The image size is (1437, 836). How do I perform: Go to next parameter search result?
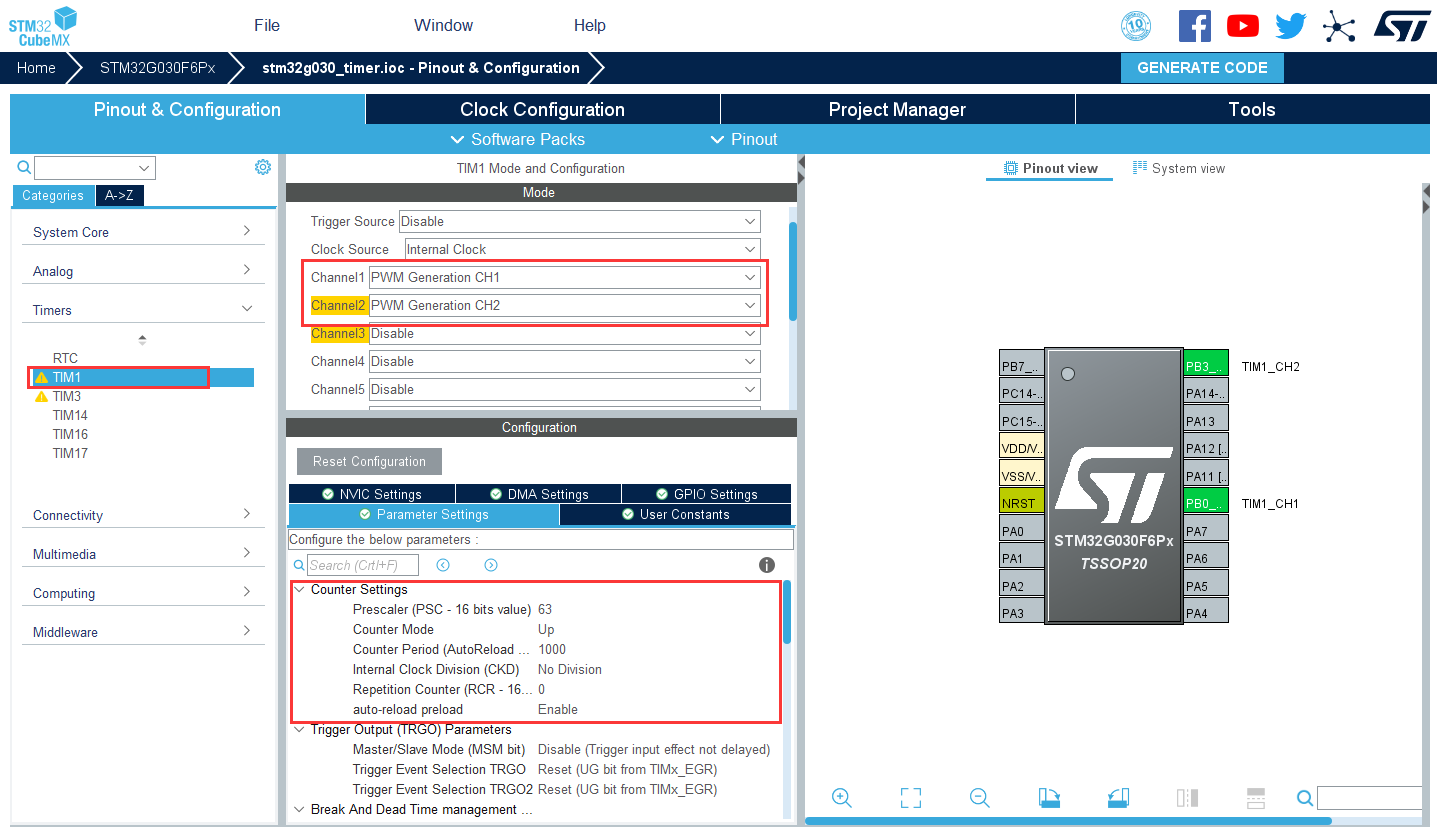(x=491, y=565)
